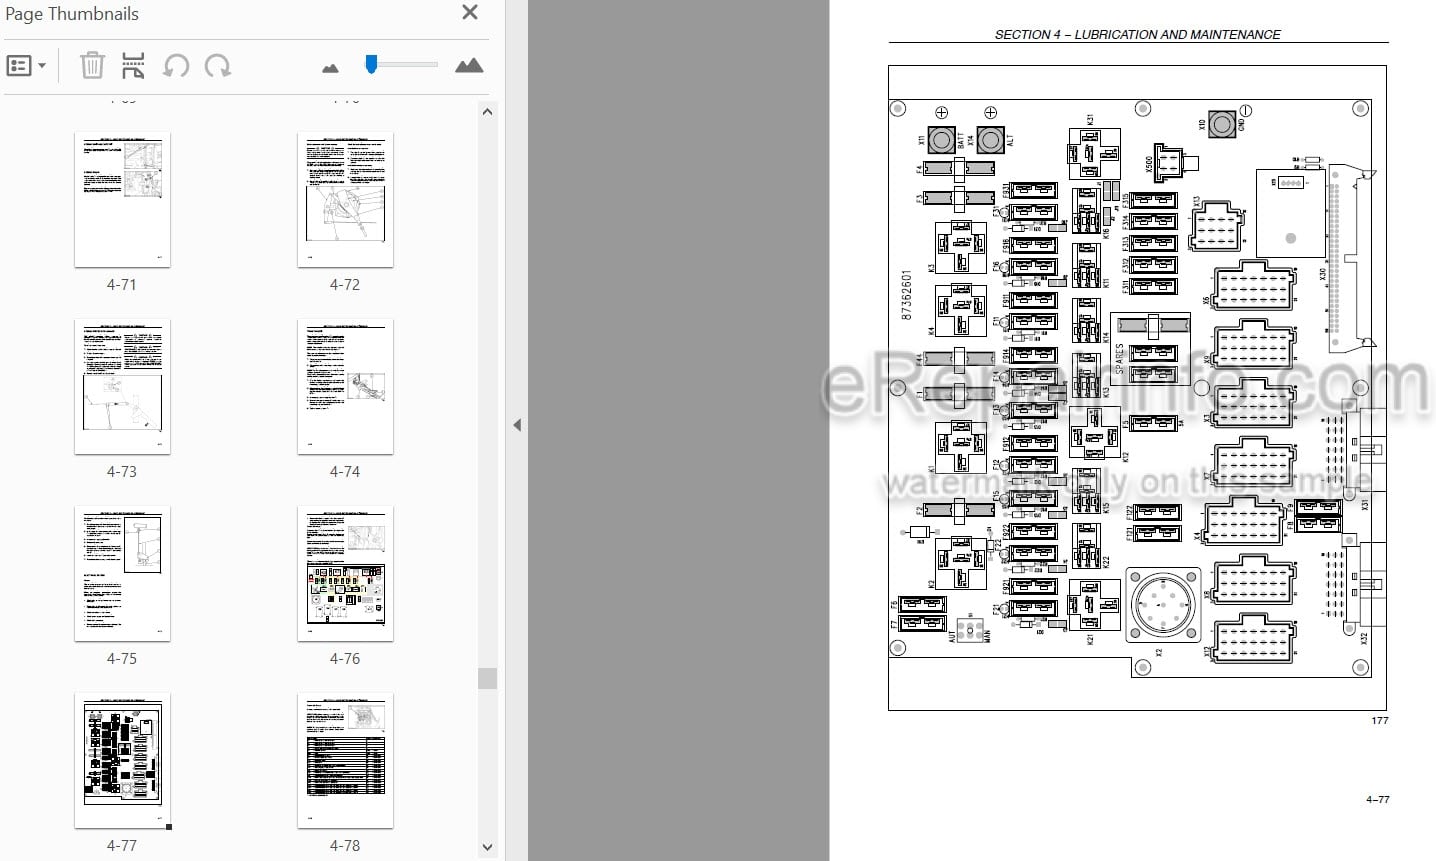Click the Section 4 Lubrication and Maintenance header
This screenshot has height=861, width=1436.
(x=1137, y=34)
